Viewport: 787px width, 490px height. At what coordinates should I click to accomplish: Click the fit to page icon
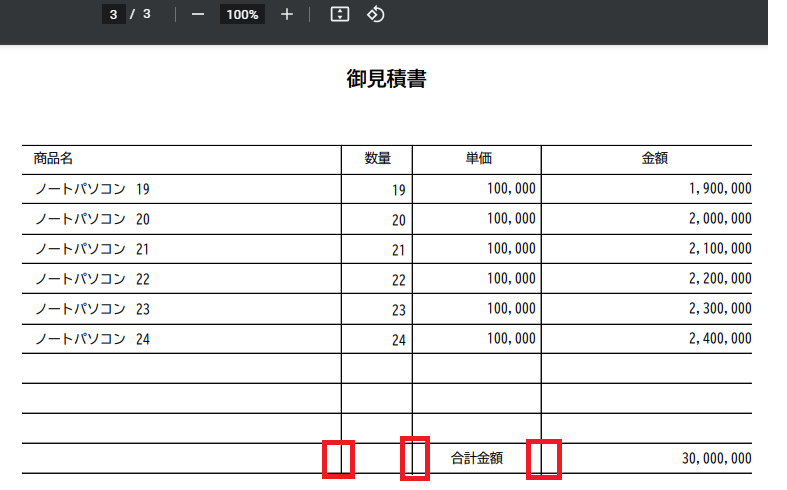[340, 15]
